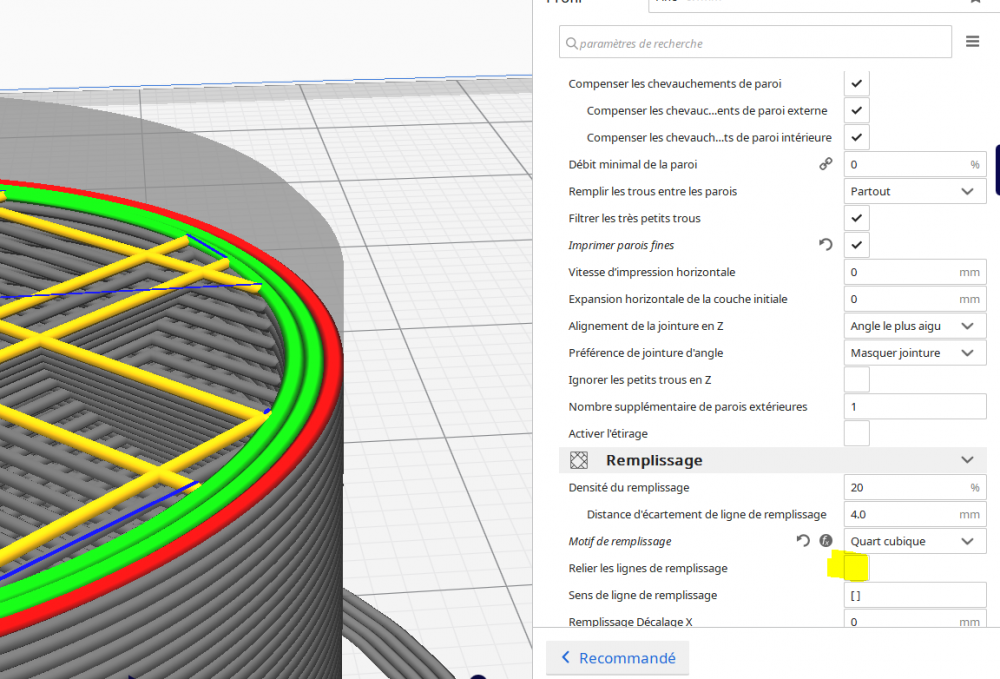This screenshot has width=1000, height=679.
Task: Collapse the Remplissage section
Action: (x=967, y=460)
